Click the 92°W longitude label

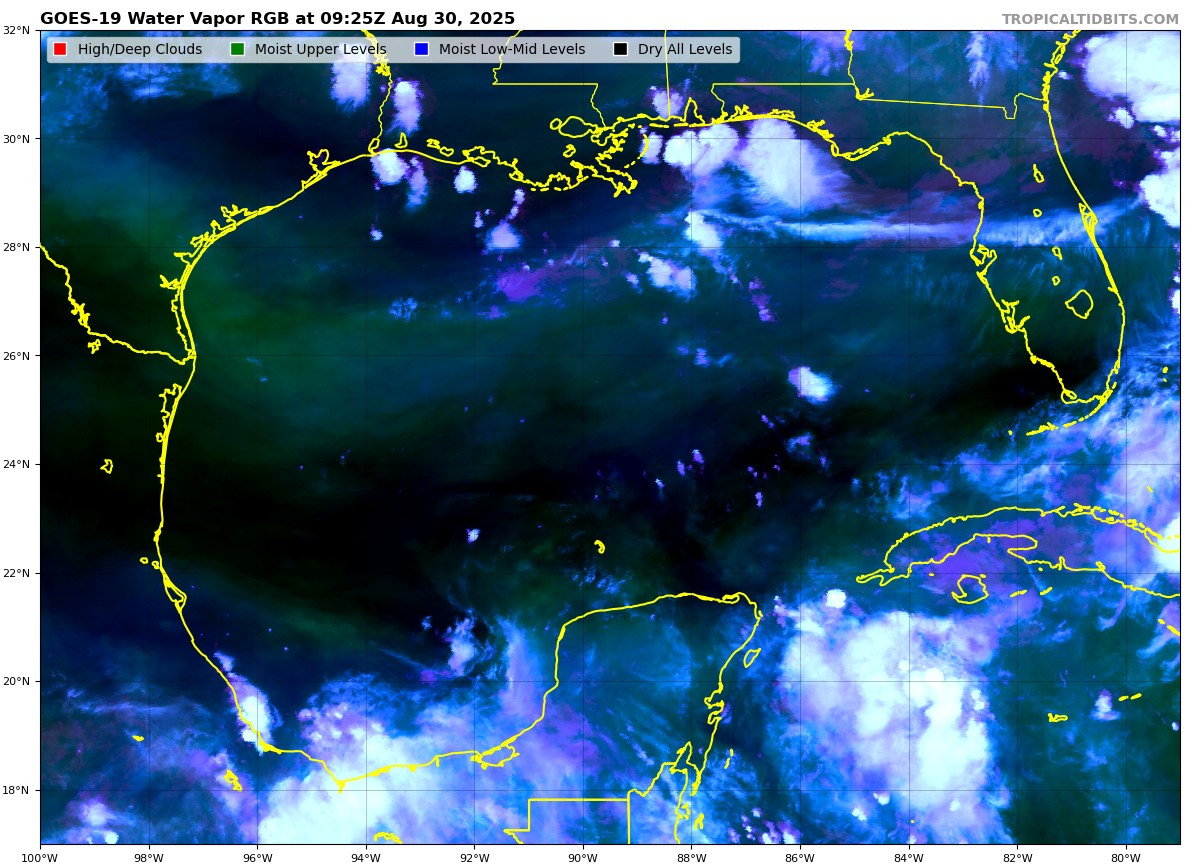tap(474, 857)
